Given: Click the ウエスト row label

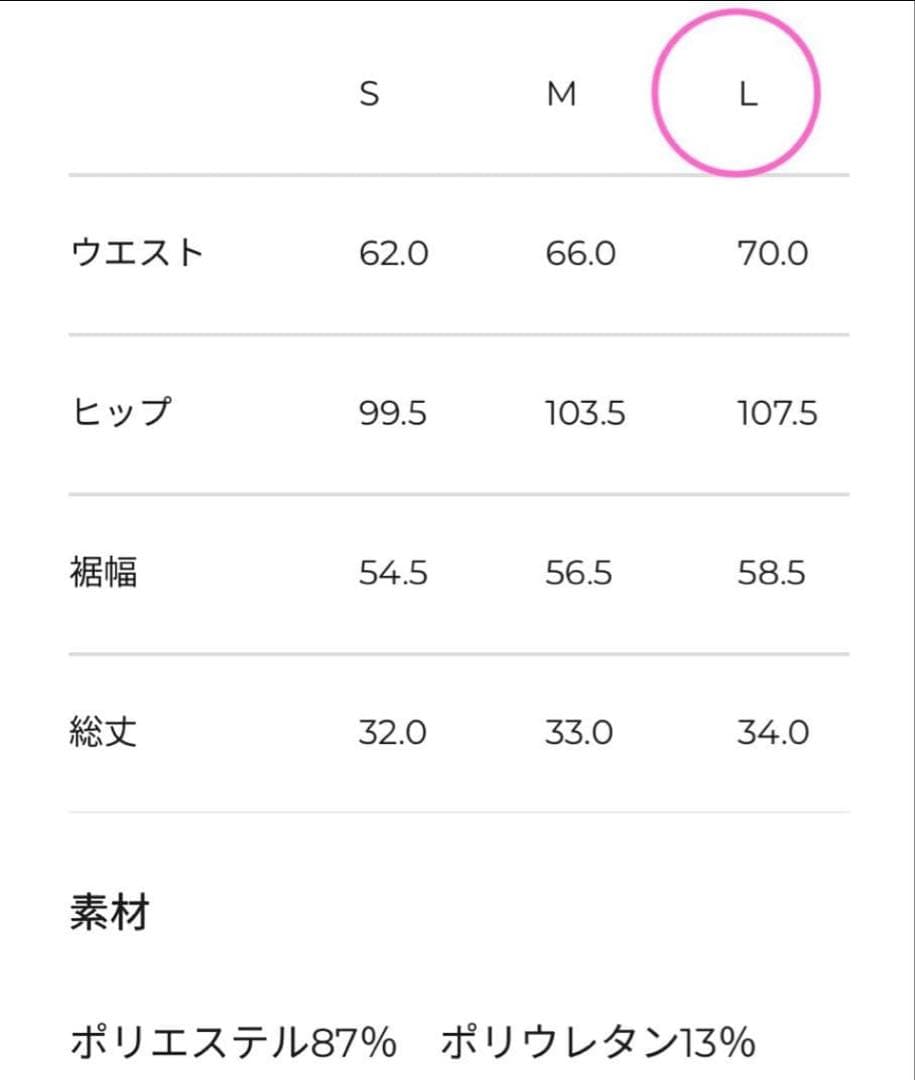Looking at the screenshot, I should [137, 253].
